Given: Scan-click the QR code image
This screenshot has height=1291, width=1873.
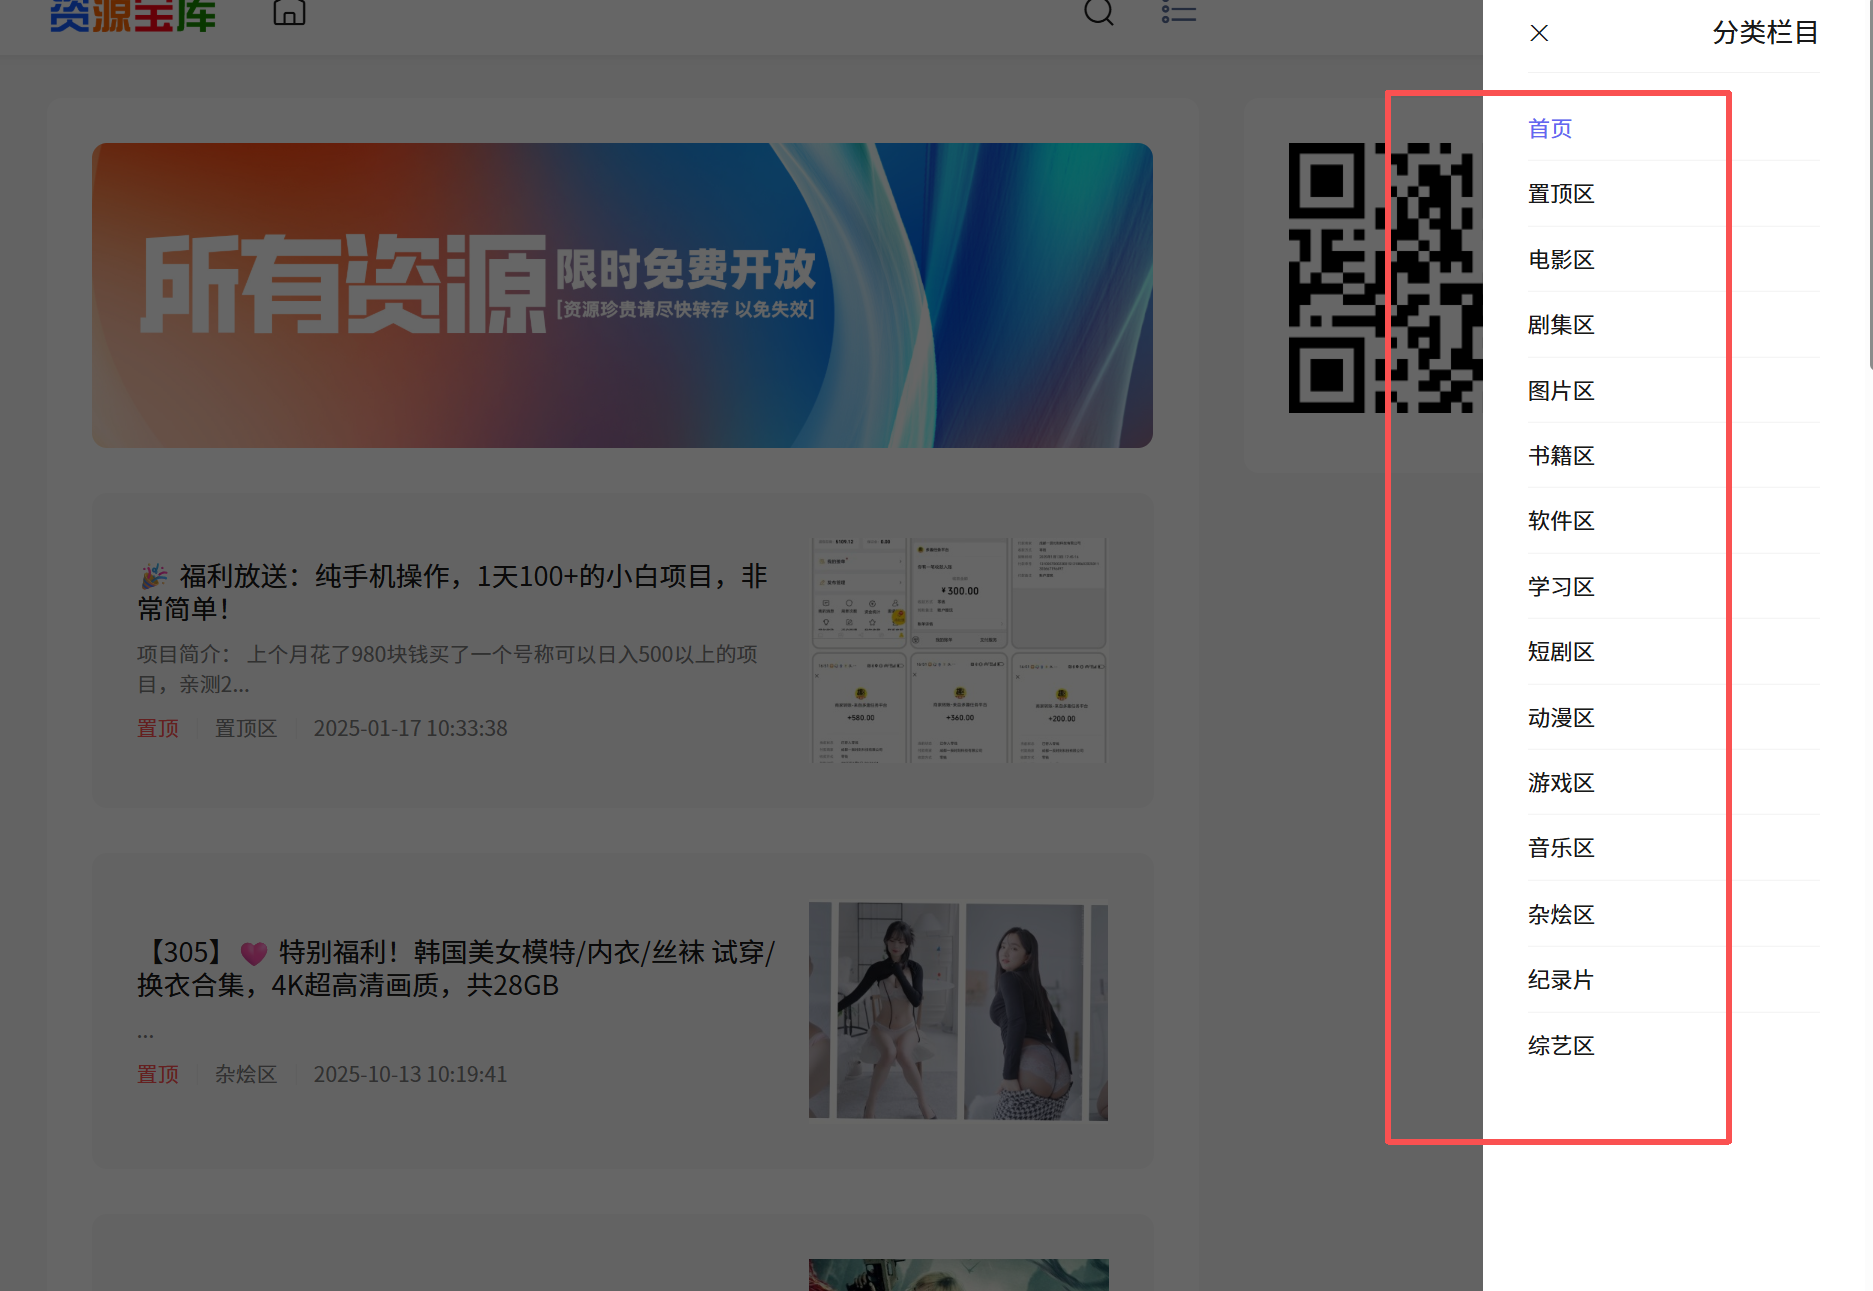Looking at the screenshot, I should click(1384, 280).
